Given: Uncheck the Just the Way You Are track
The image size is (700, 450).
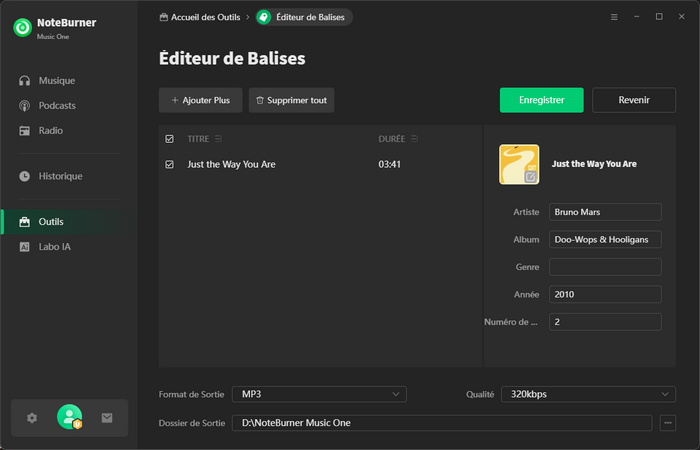Looking at the screenshot, I should 169,164.
